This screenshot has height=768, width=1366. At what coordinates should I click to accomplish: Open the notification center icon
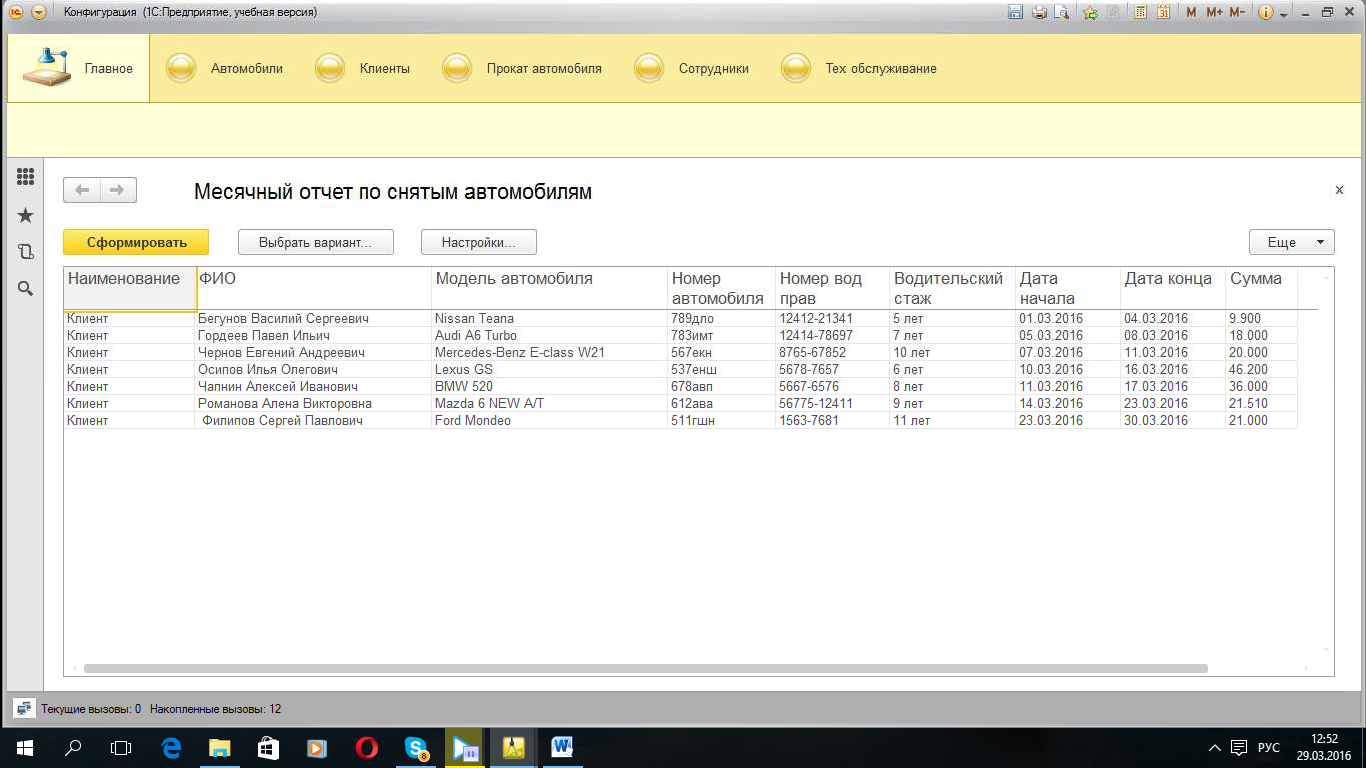point(1239,747)
